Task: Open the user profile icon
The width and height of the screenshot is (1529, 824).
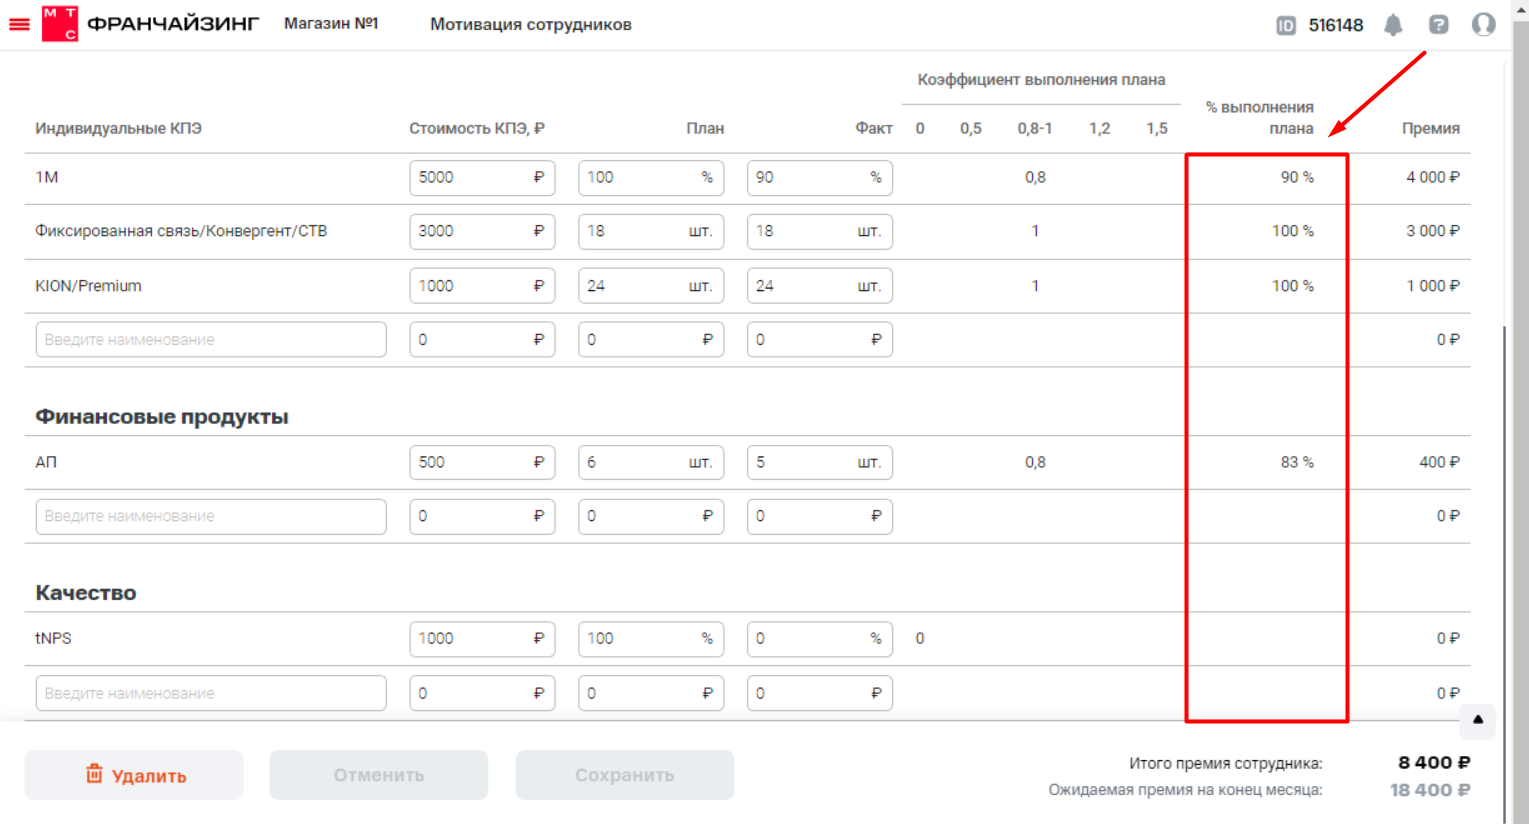Action: click(1483, 24)
